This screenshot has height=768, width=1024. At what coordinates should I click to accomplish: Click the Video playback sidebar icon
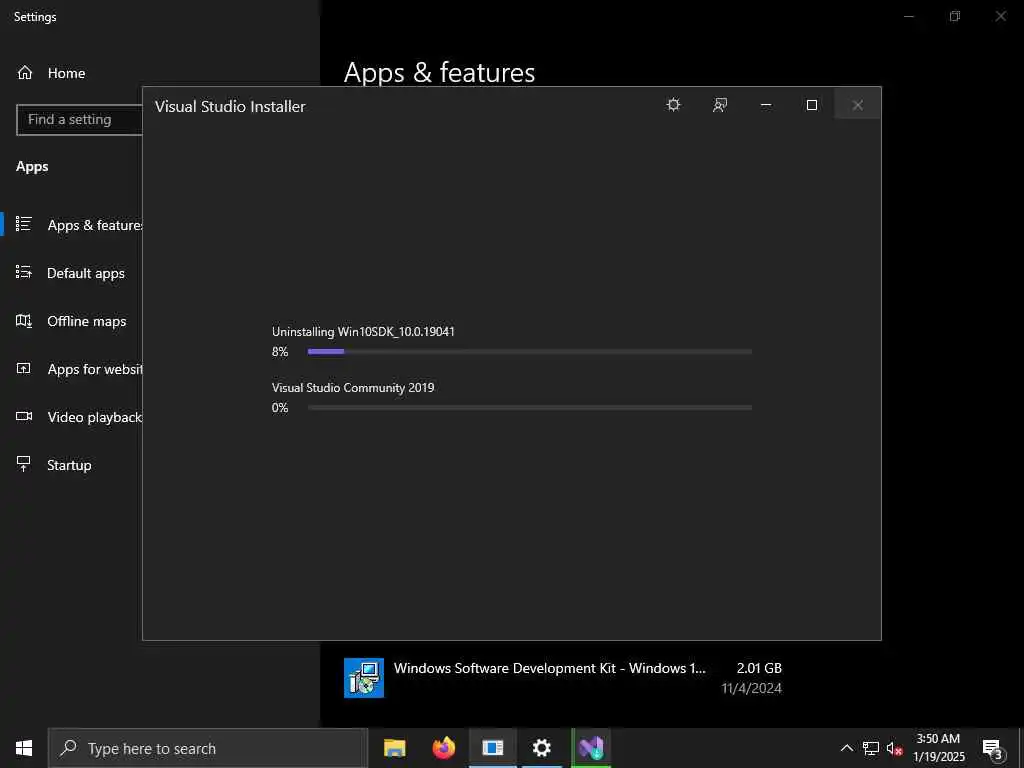[24, 416]
